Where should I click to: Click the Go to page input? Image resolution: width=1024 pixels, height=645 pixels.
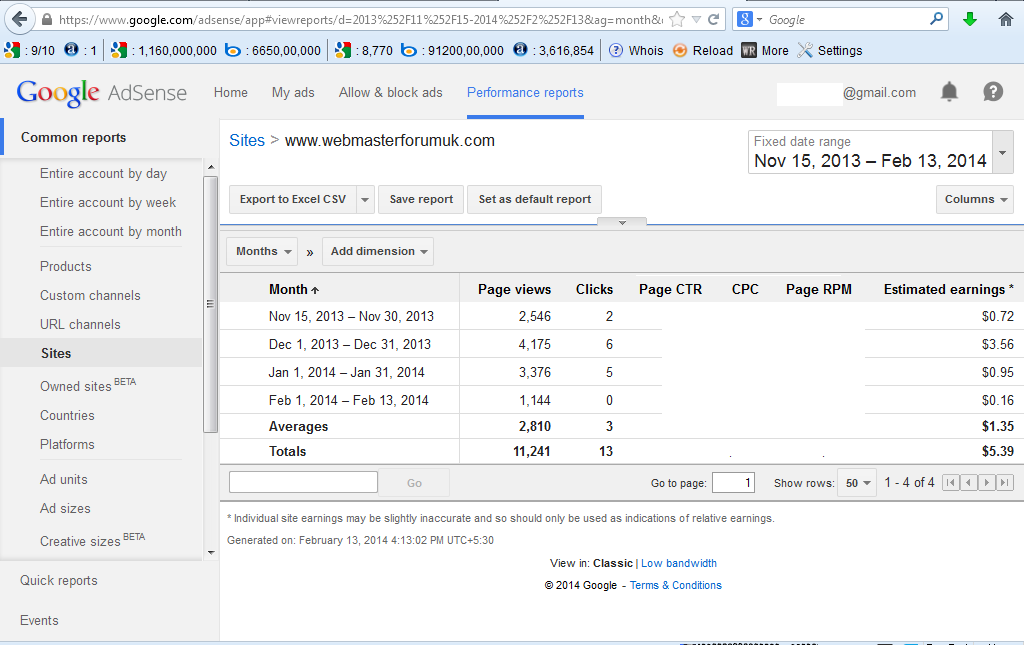click(733, 483)
